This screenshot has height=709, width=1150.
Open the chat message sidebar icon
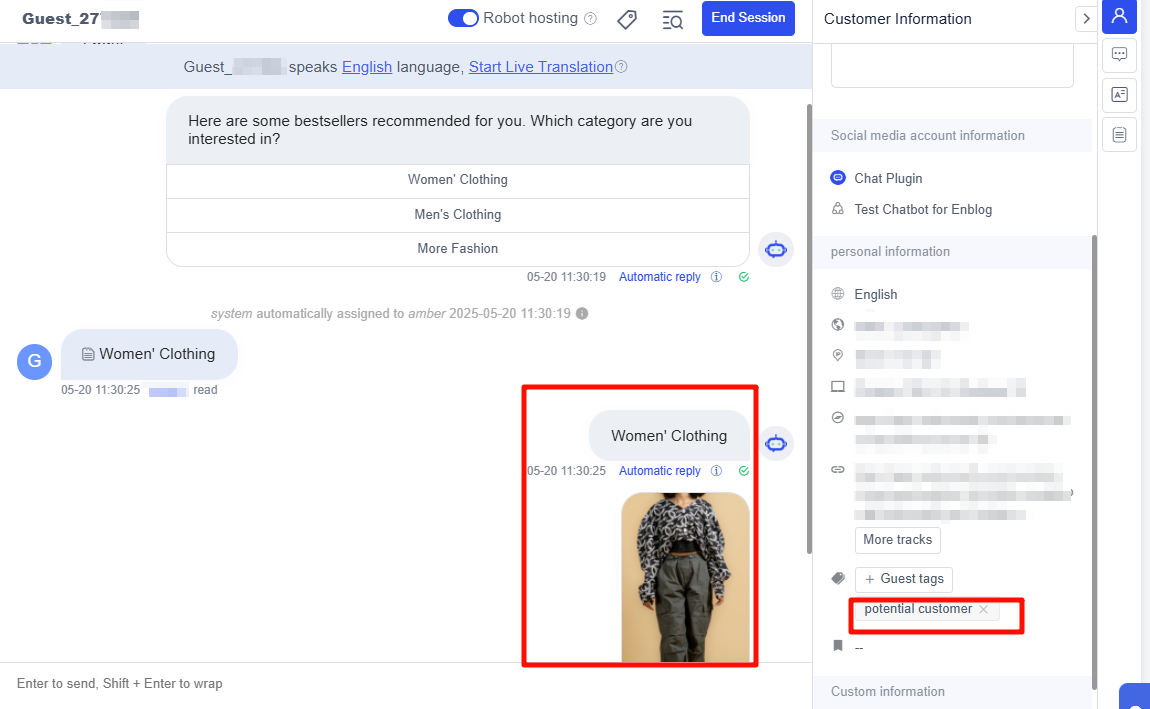point(1119,55)
